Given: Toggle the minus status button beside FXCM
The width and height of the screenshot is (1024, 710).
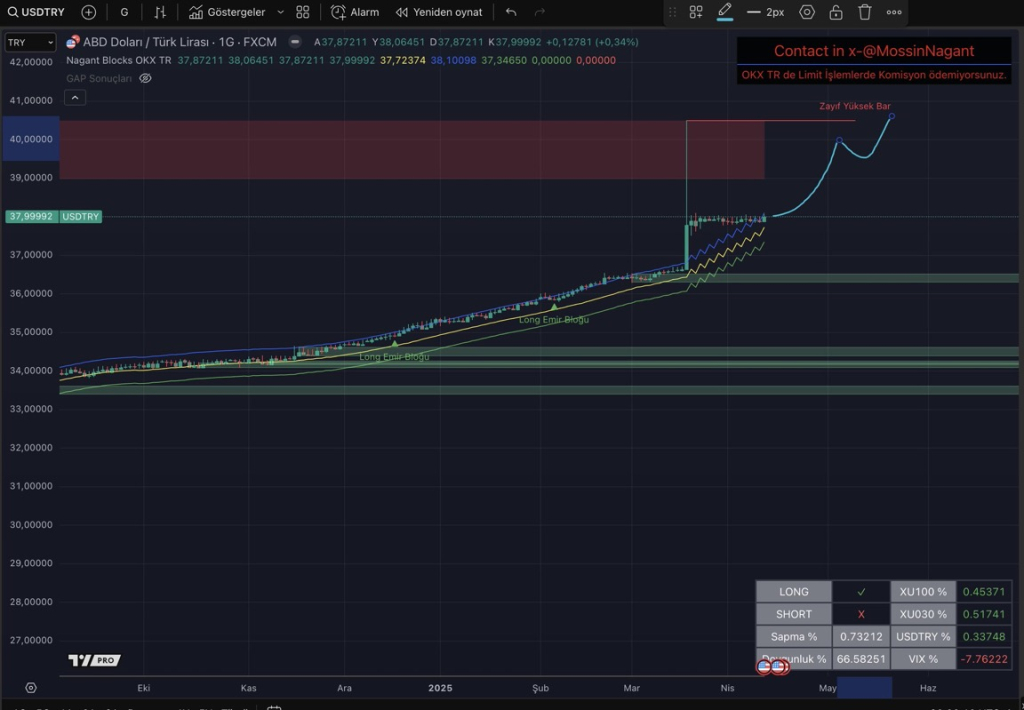Looking at the screenshot, I should 295,42.
